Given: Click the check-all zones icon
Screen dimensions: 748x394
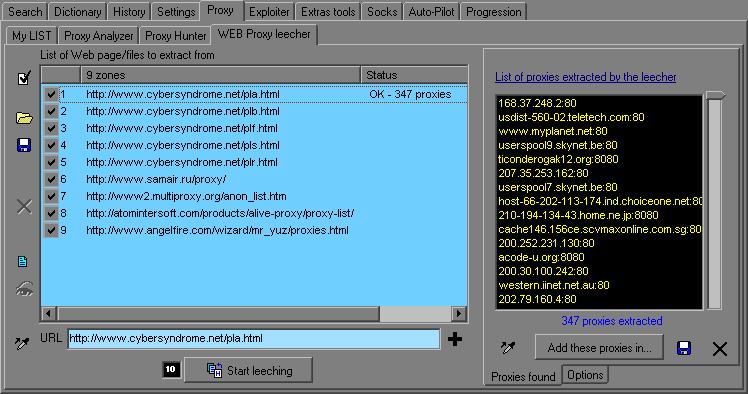Looking at the screenshot, I should coord(24,78).
